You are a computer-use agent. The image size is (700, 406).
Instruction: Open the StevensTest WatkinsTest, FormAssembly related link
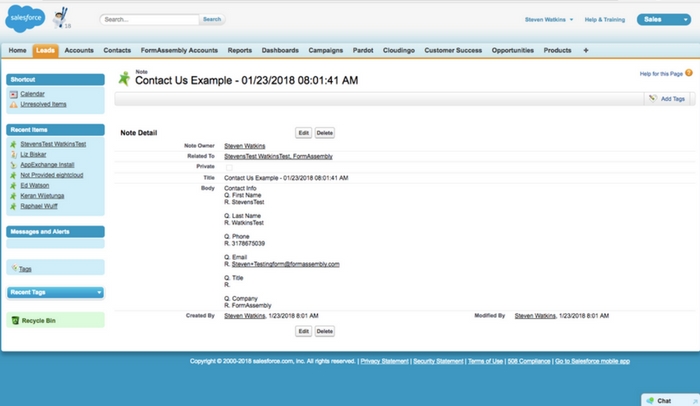click(x=278, y=156)
